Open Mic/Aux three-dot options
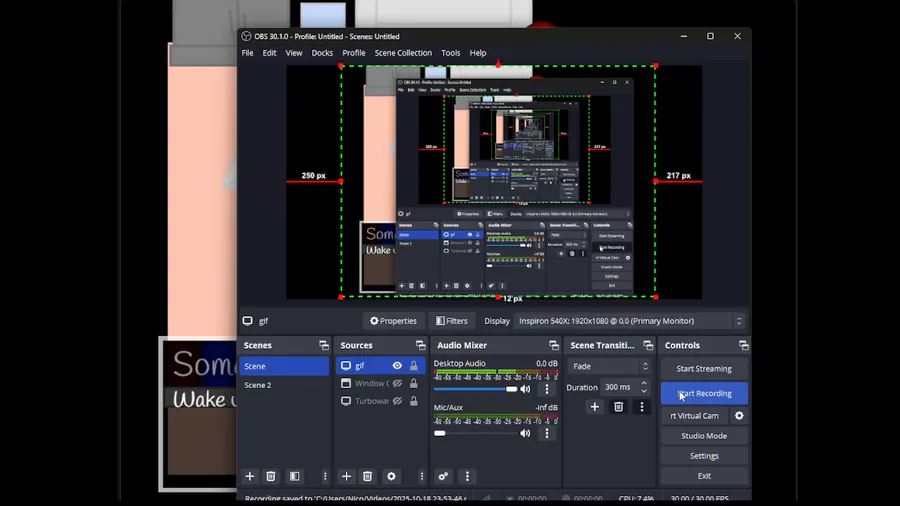Viewport: 900px width, 506px height. (546, 433)
